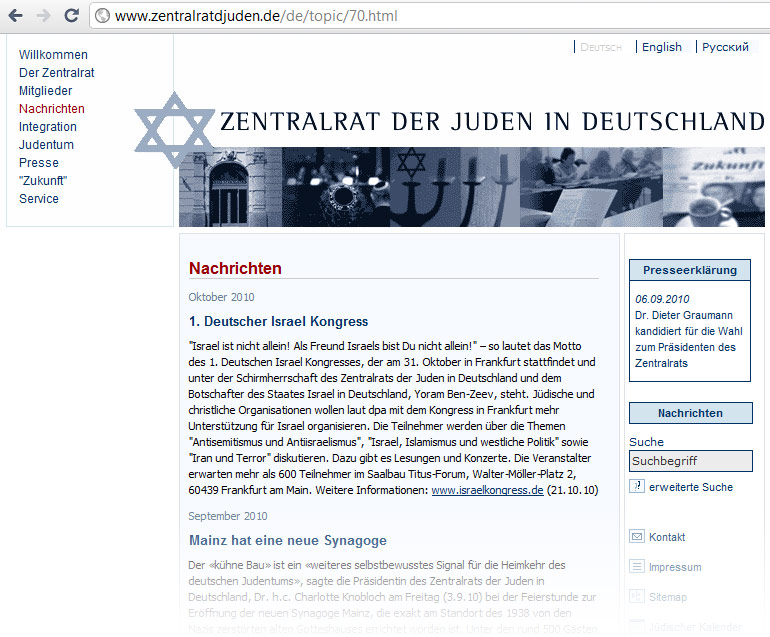
Task: Click the Suchbegriff search field
Action: [x=690, y=461]
